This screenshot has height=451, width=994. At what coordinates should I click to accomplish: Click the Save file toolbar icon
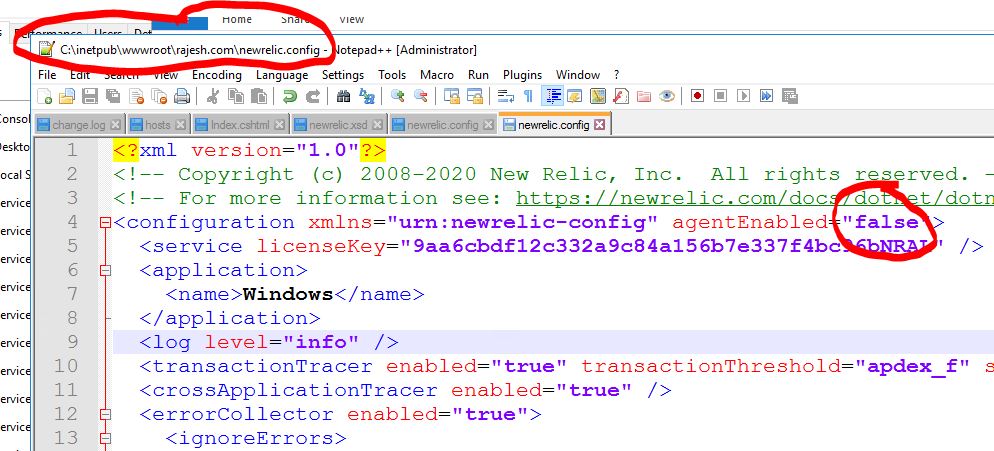pyautogui.click(x=89, y=97)
